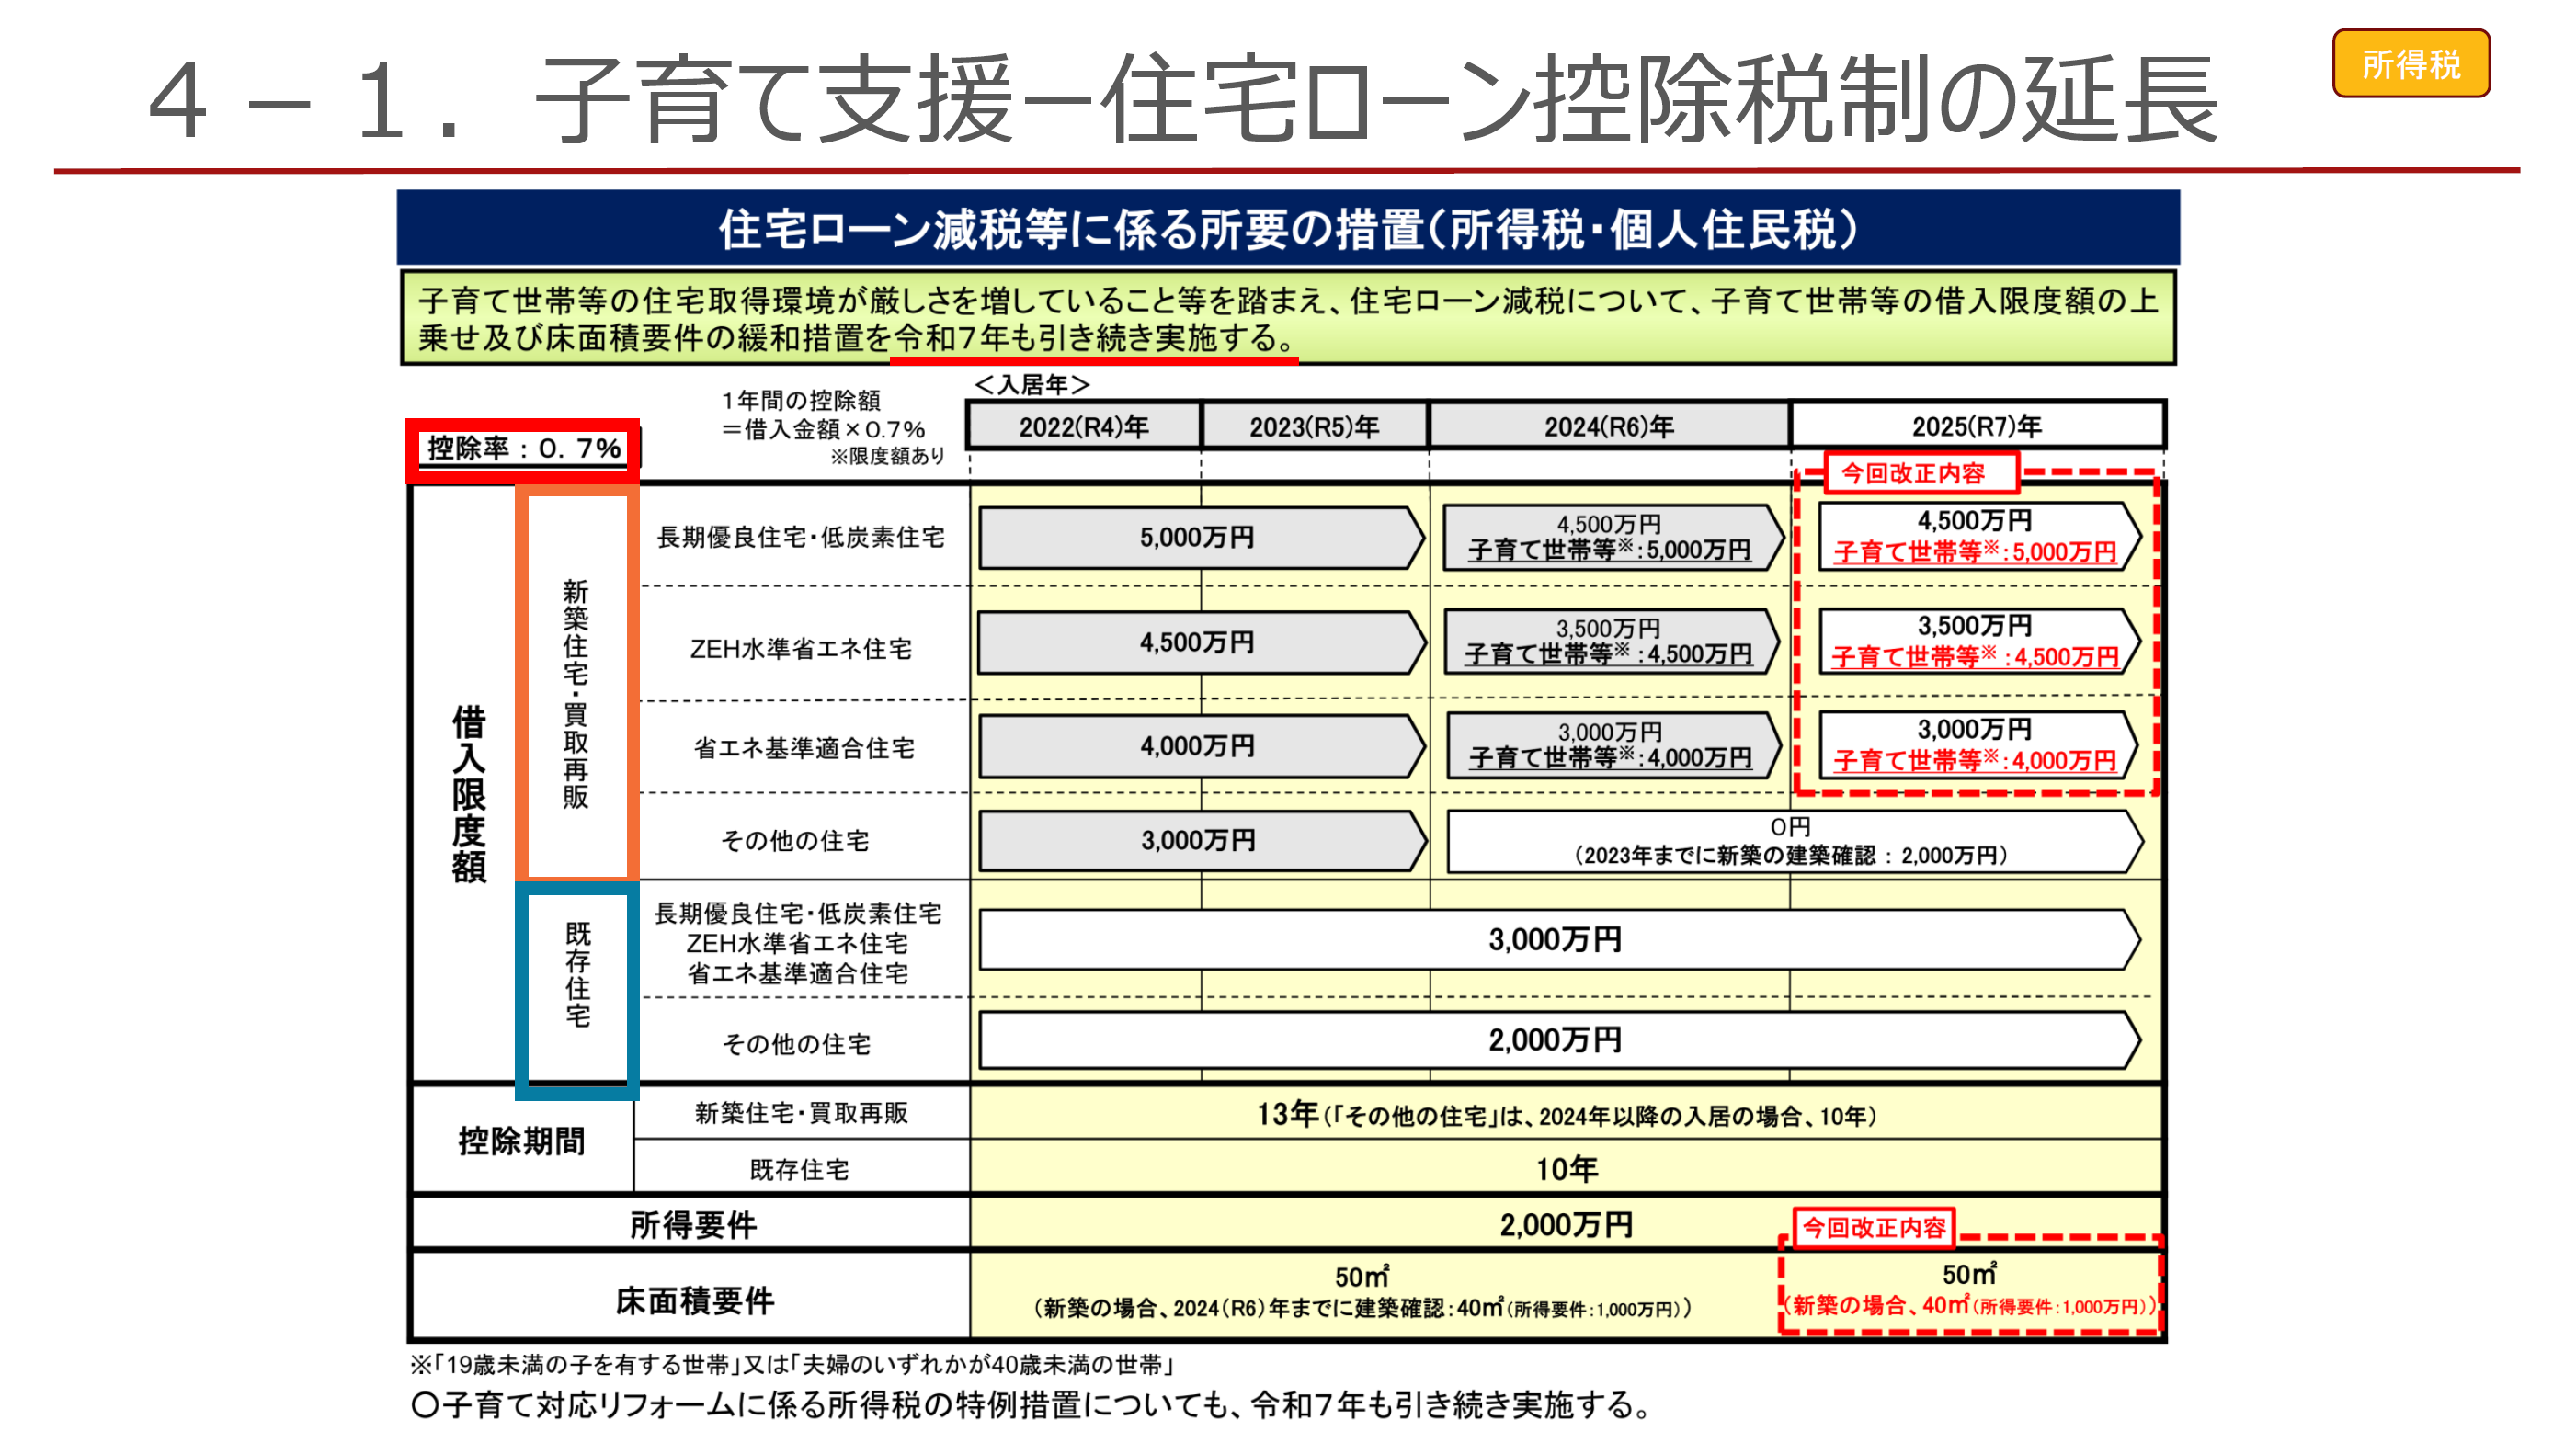Image resolution: width=2576 pixels, height=1431 pixels.
Task: Click the 所得要件 row heading
Action: click(x=692, y=1224)
